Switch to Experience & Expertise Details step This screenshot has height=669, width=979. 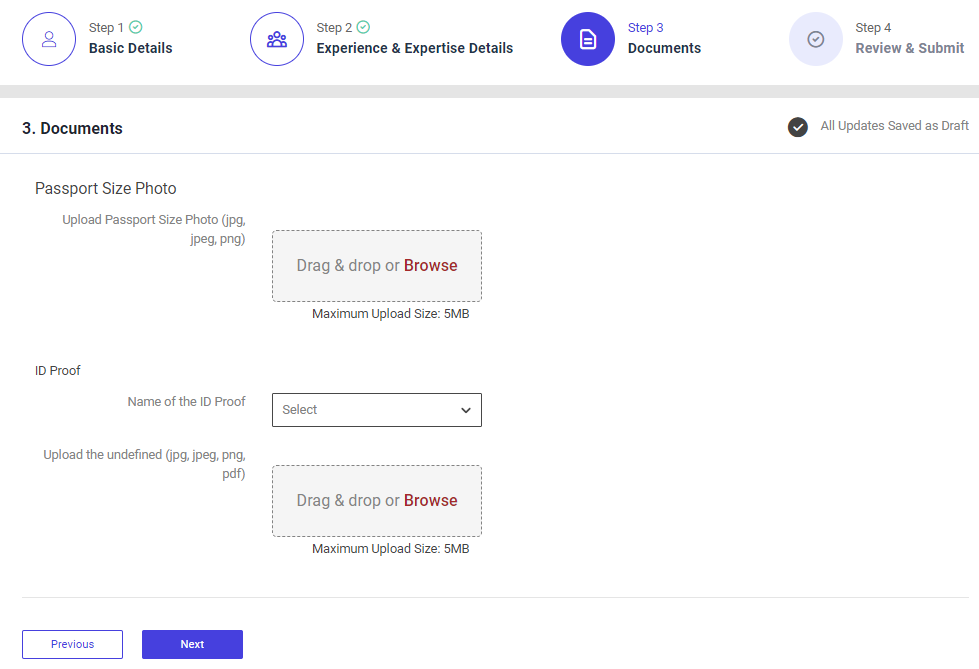(414, 48)
